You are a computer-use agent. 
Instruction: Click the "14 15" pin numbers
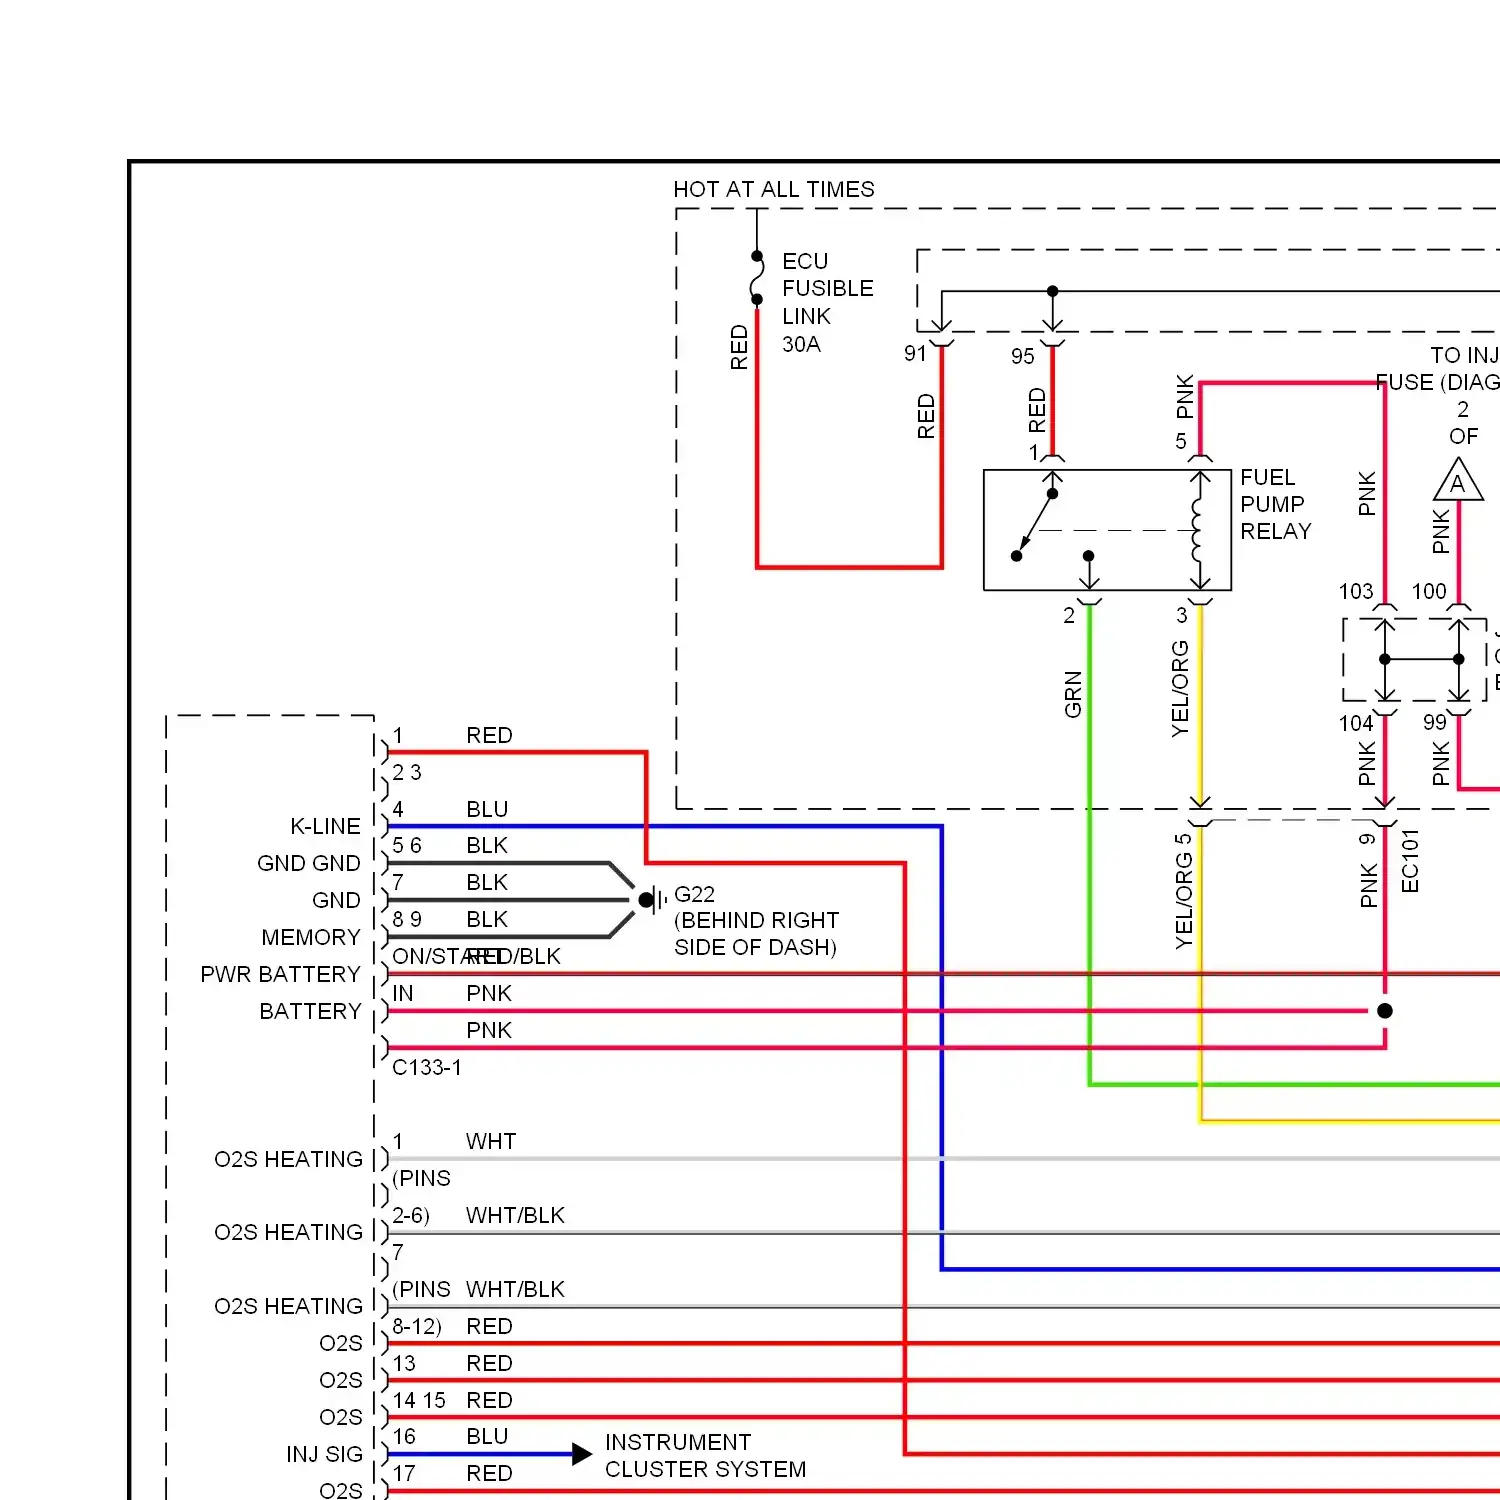[x=419, y=1400]
